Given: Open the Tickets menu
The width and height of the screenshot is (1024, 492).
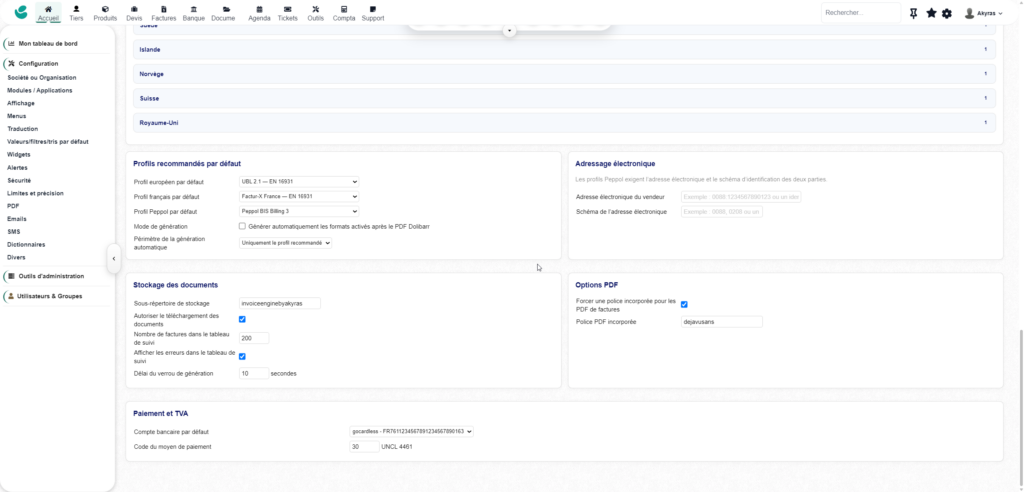Looking at the screenshot, I should pyautogui.click(x=287, y=13).
